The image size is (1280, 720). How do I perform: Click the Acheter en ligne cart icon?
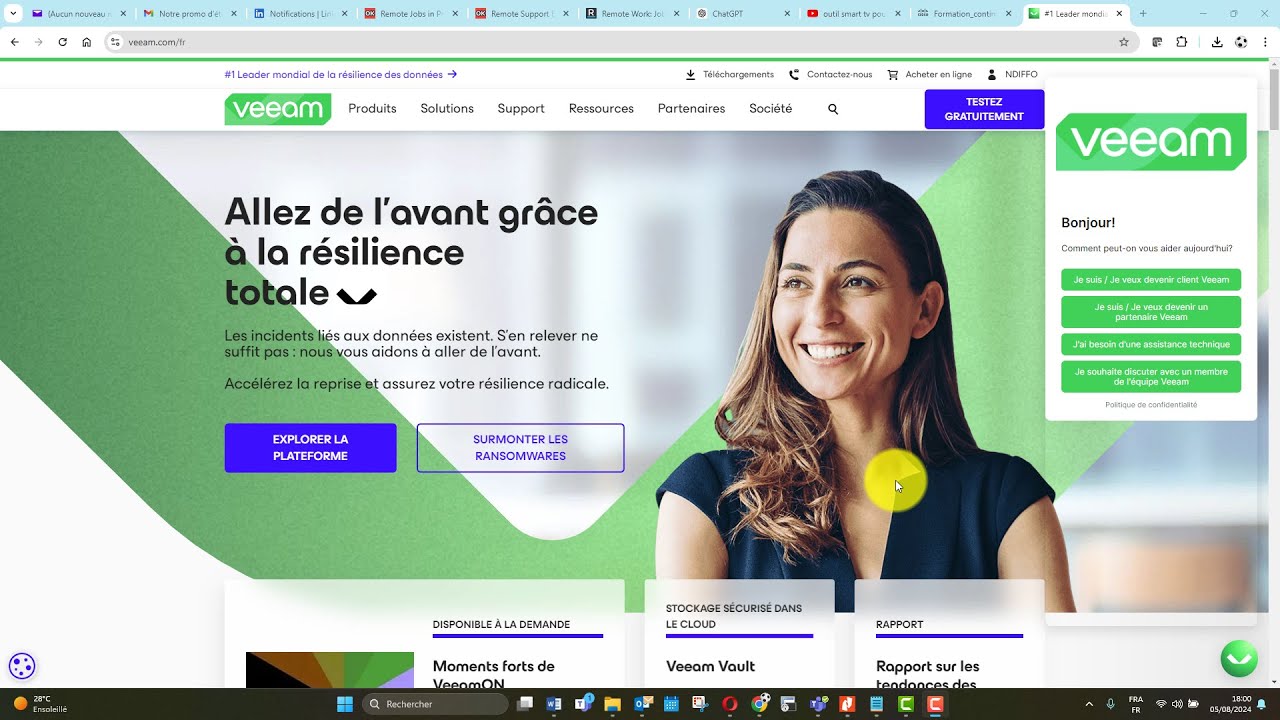(x=893, y=75)
